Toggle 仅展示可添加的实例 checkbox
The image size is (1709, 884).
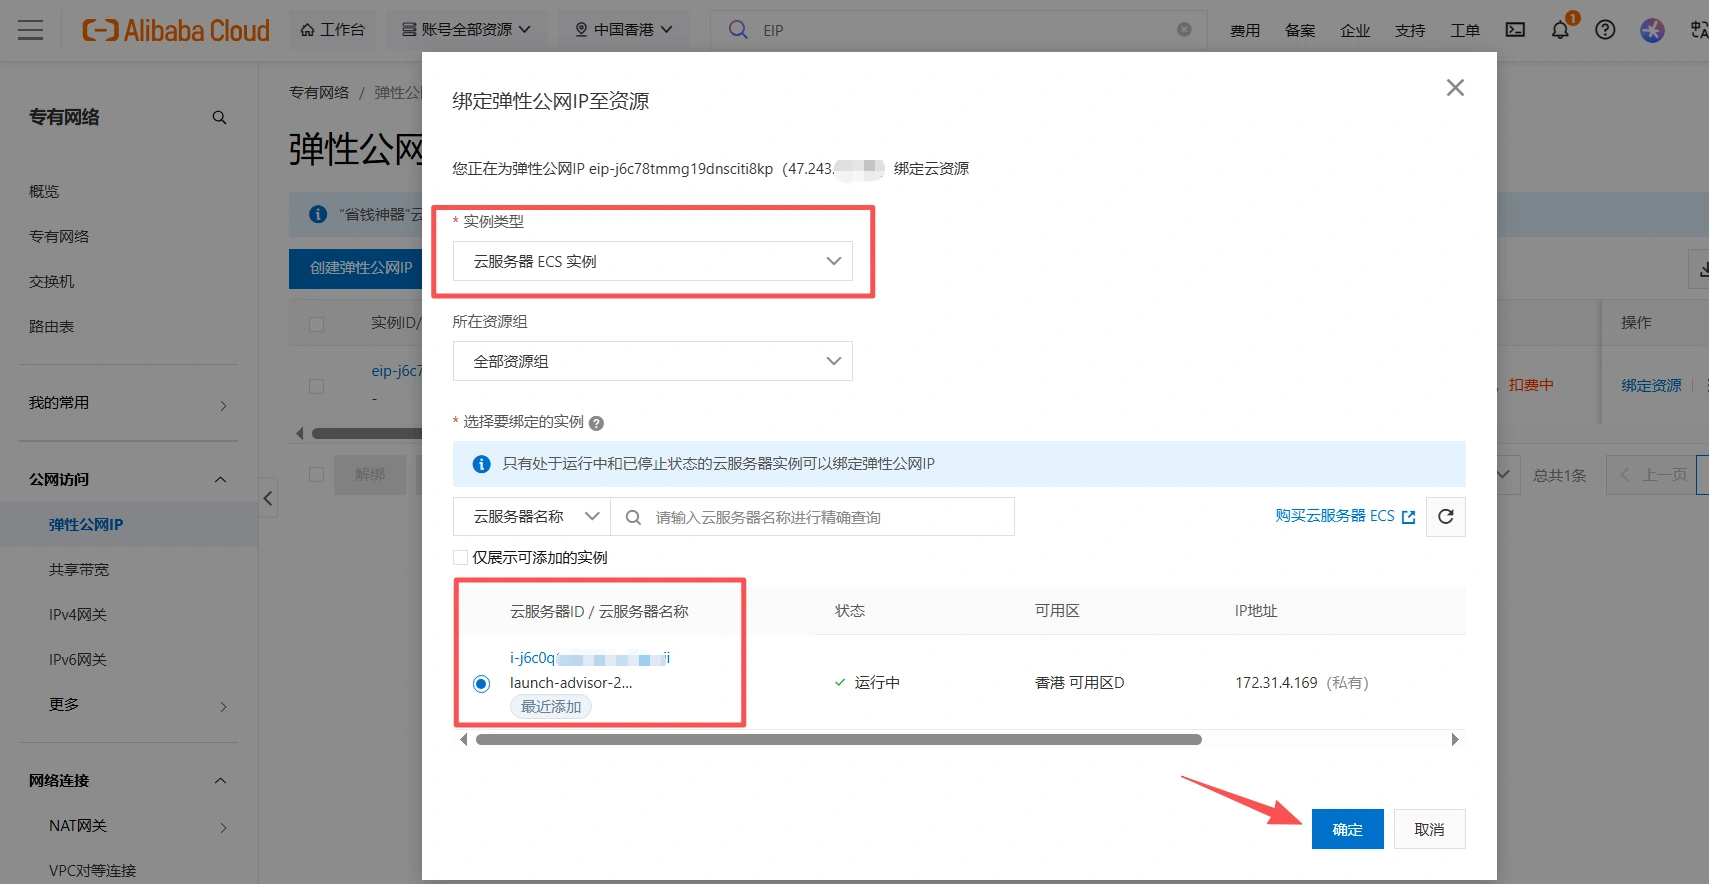pos(461,558)
